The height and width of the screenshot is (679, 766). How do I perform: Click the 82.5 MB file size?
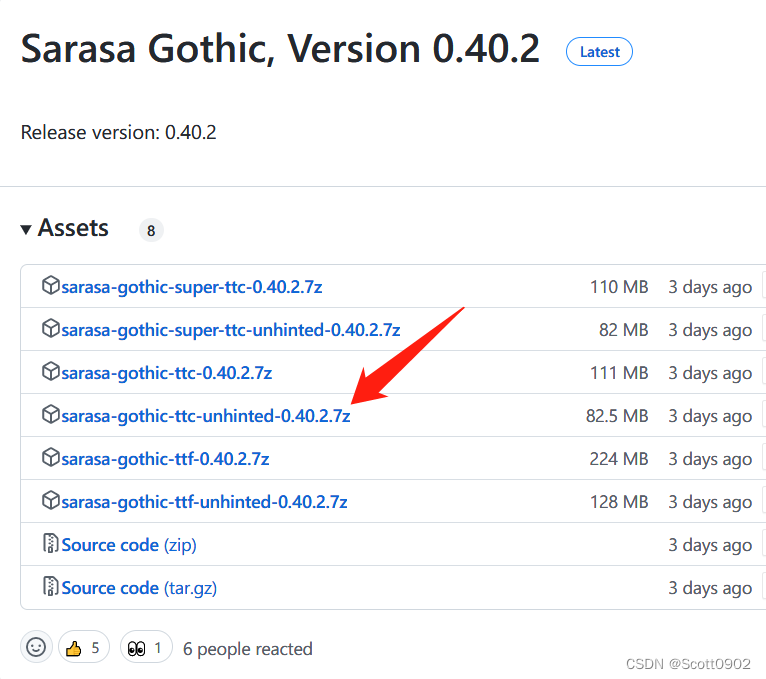pos(617,416)
